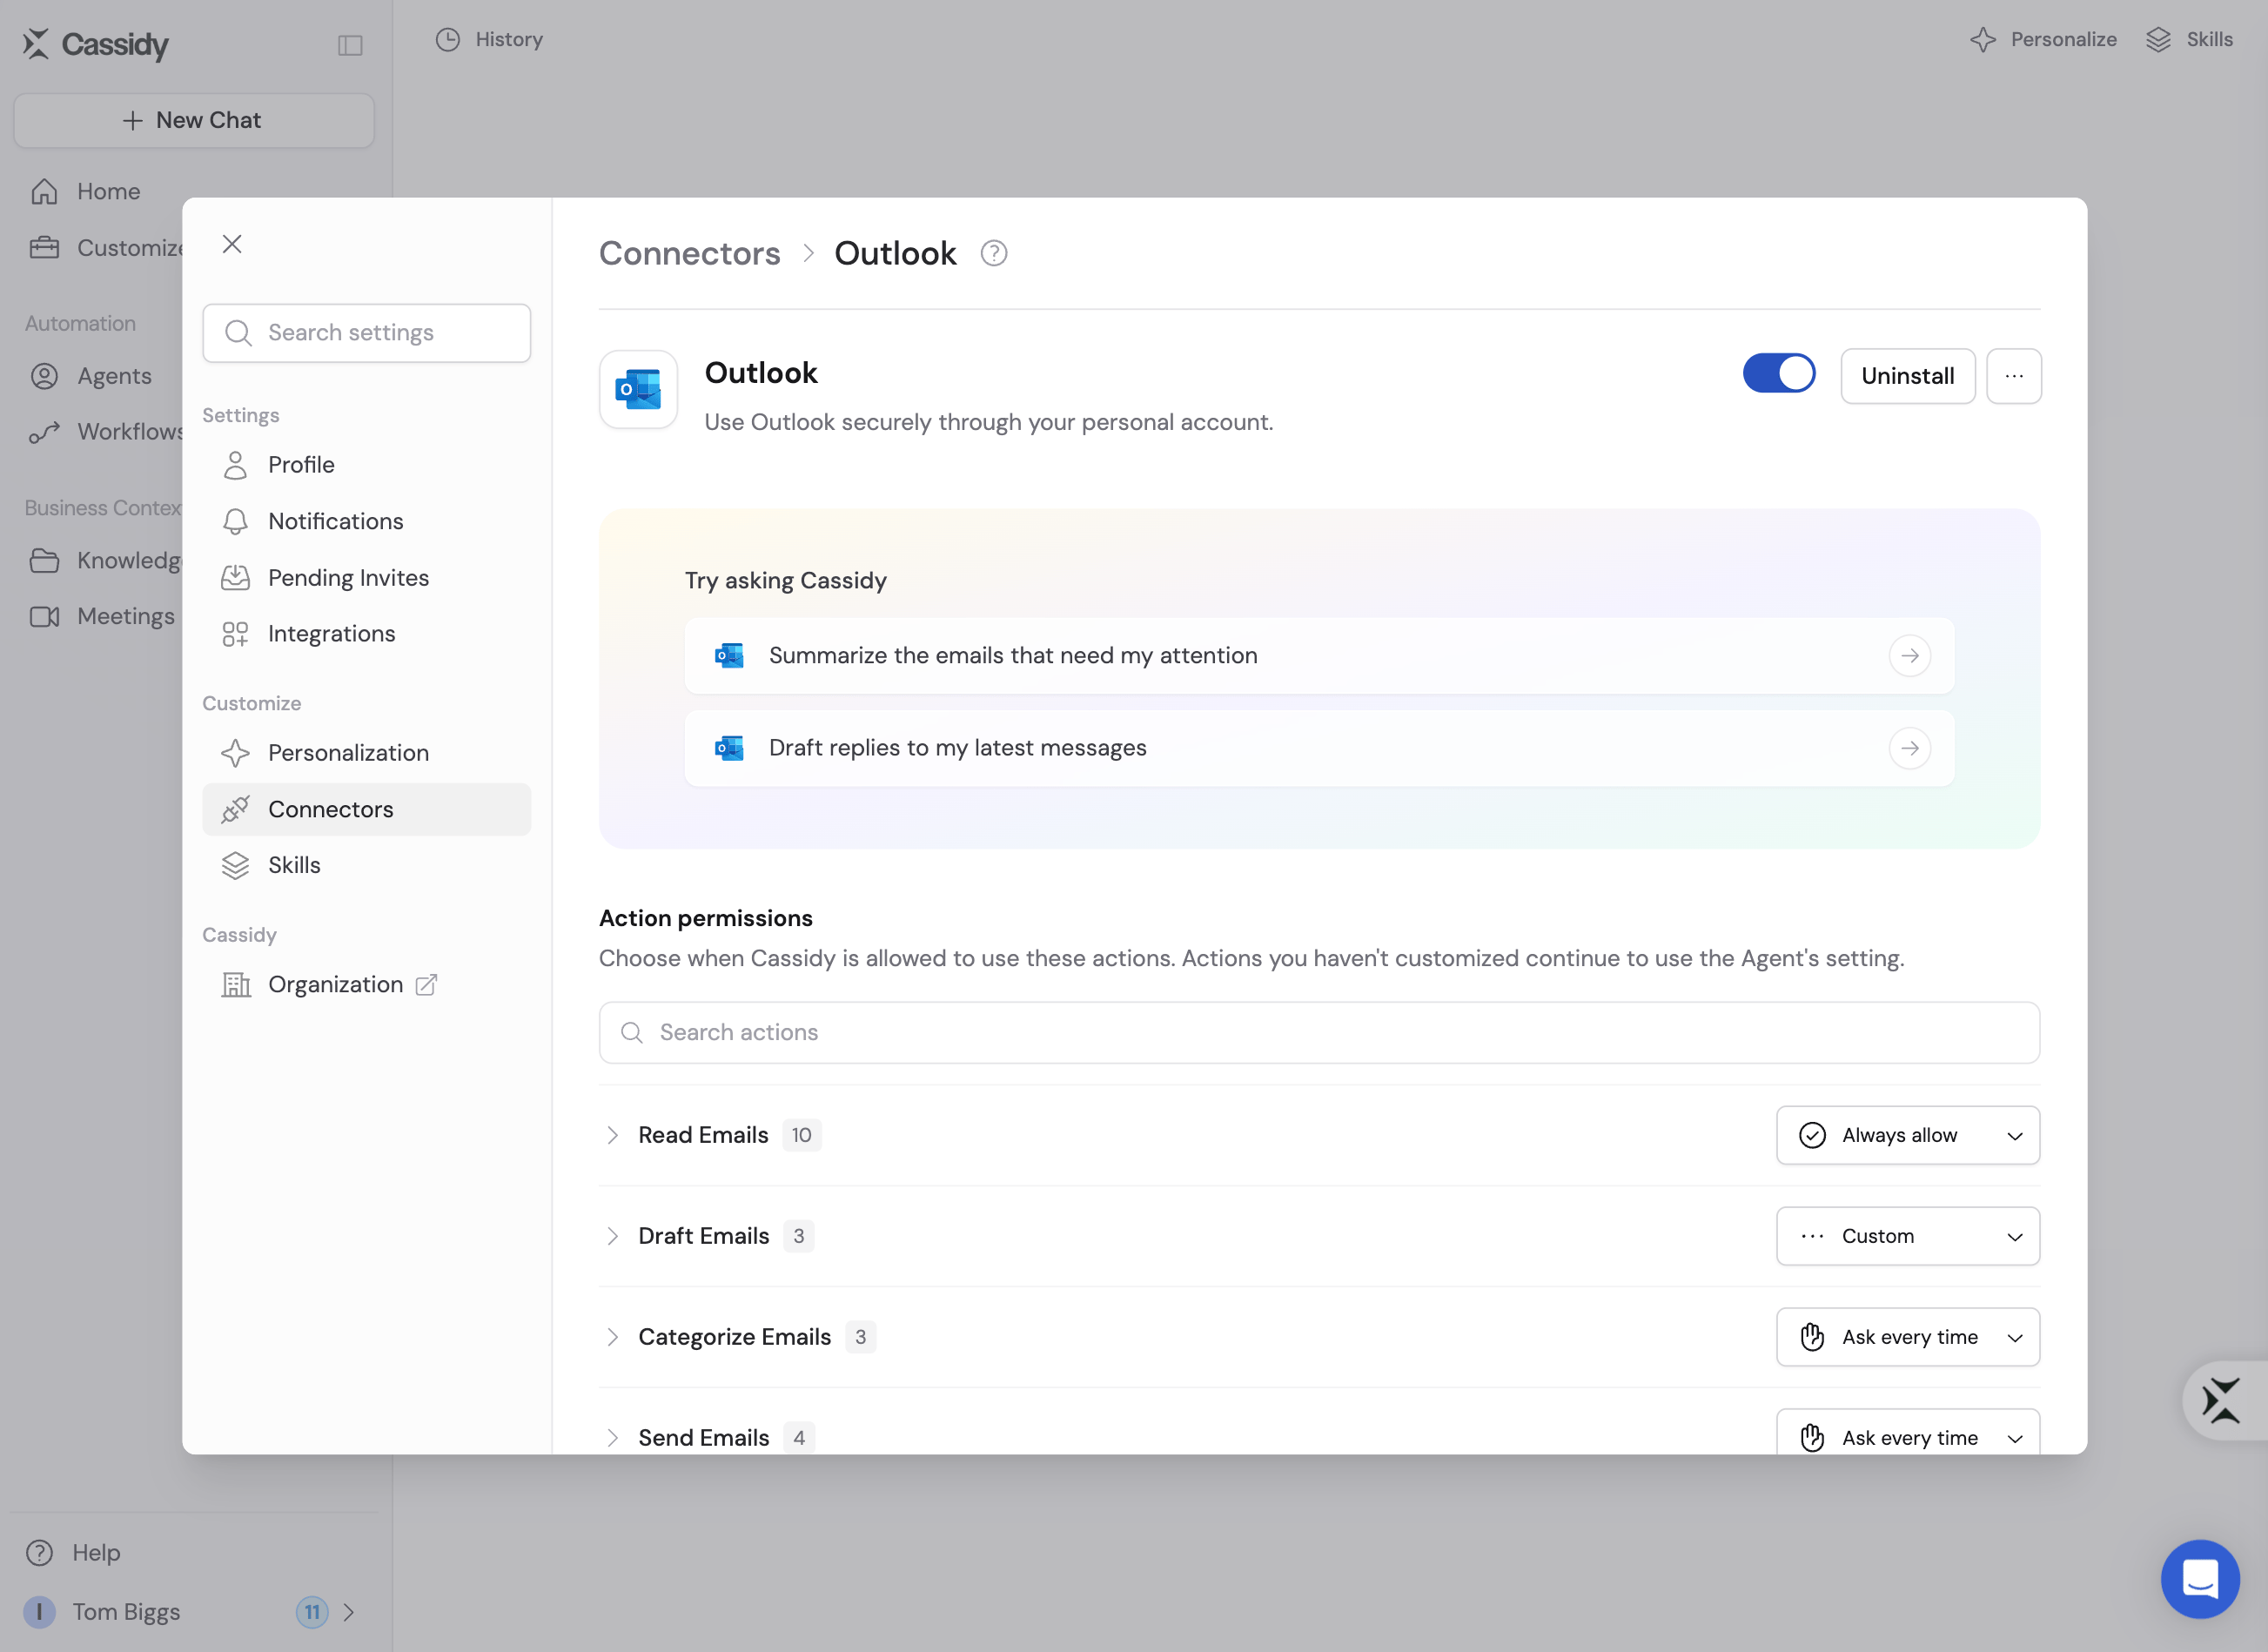Screen dimensions: 2268x1652
Task: Open Integrations settings
Action: point(366,634)
